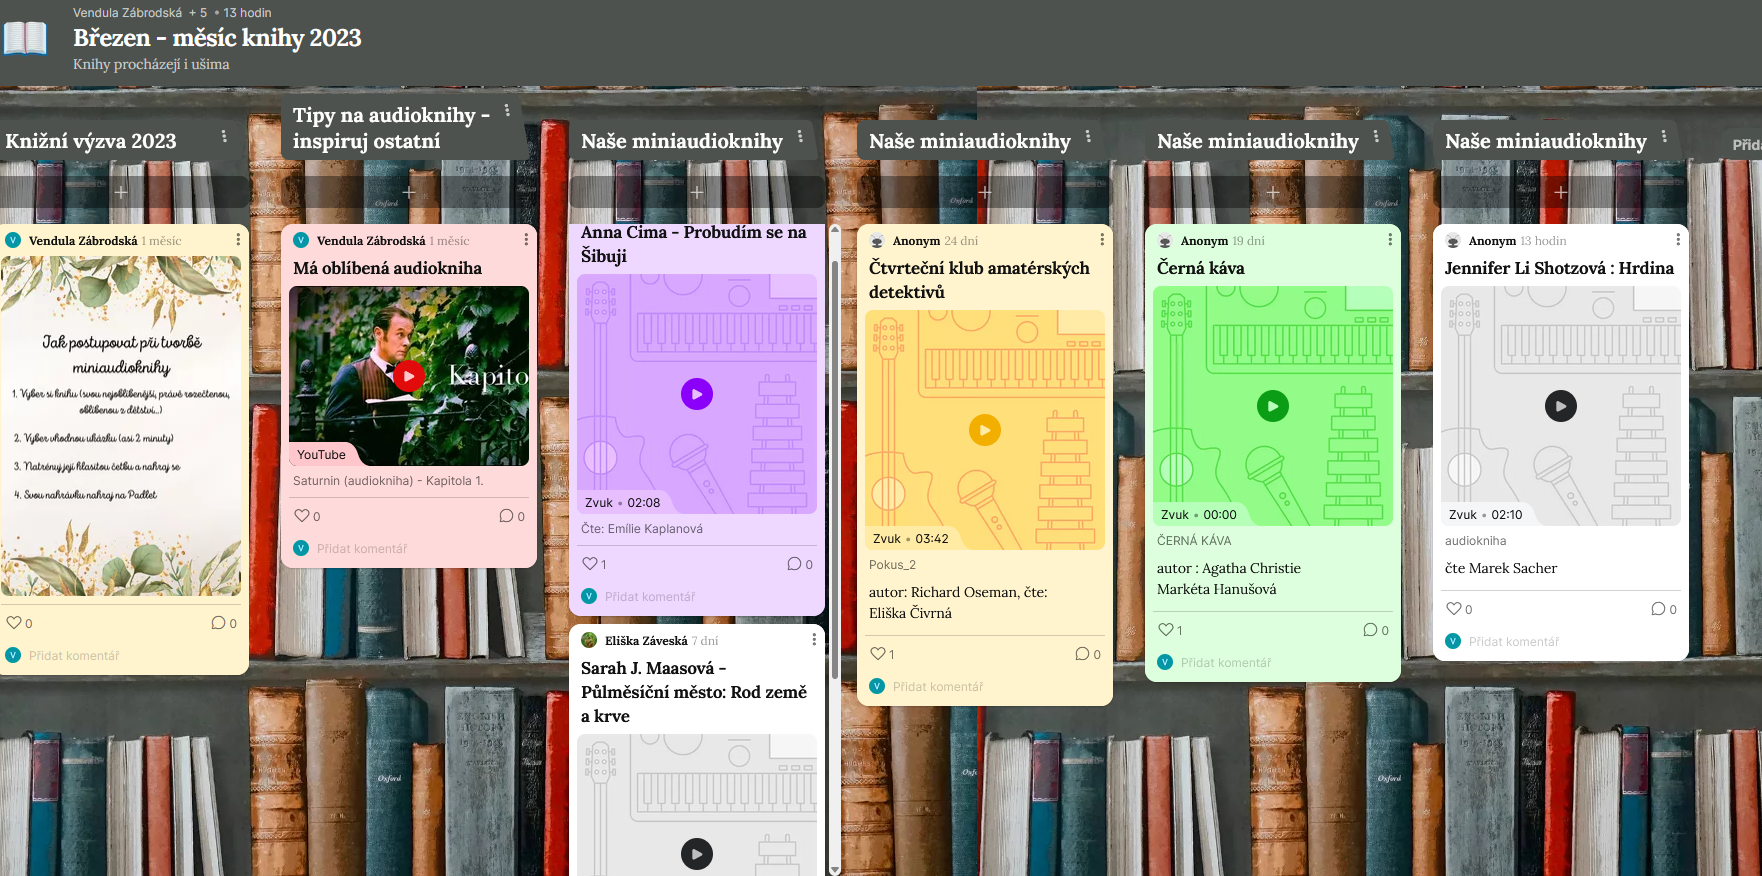Open the Knižní výzva 2023 section menu
Viewport: 1762px width, 876px height.
pos(224,137)
